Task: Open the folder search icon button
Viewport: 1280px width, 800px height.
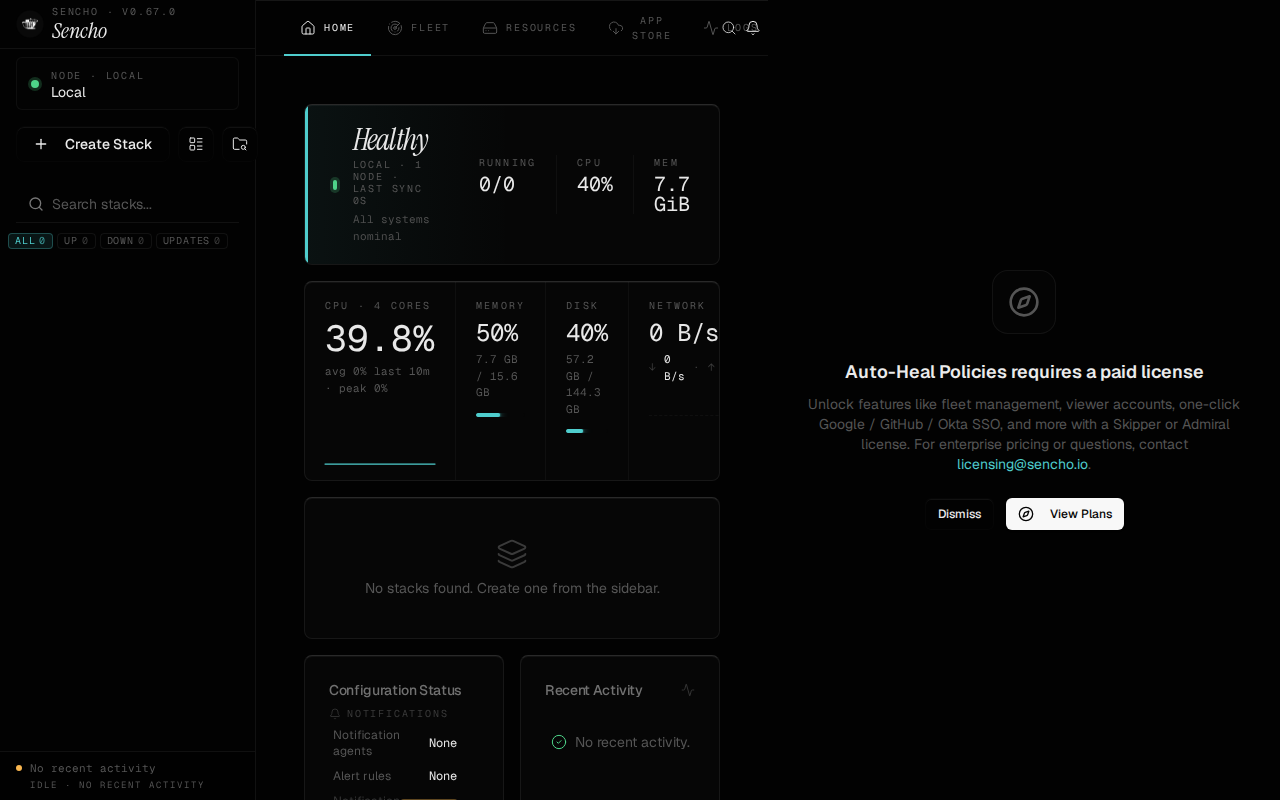Action: pos(240,144)
